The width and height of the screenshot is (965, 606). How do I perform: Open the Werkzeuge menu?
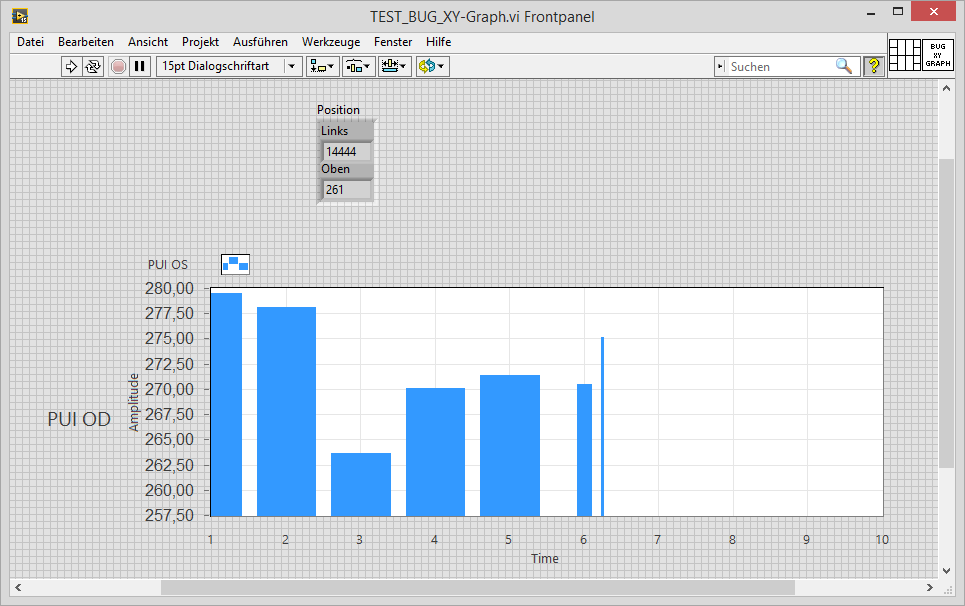tap(331, 42)
